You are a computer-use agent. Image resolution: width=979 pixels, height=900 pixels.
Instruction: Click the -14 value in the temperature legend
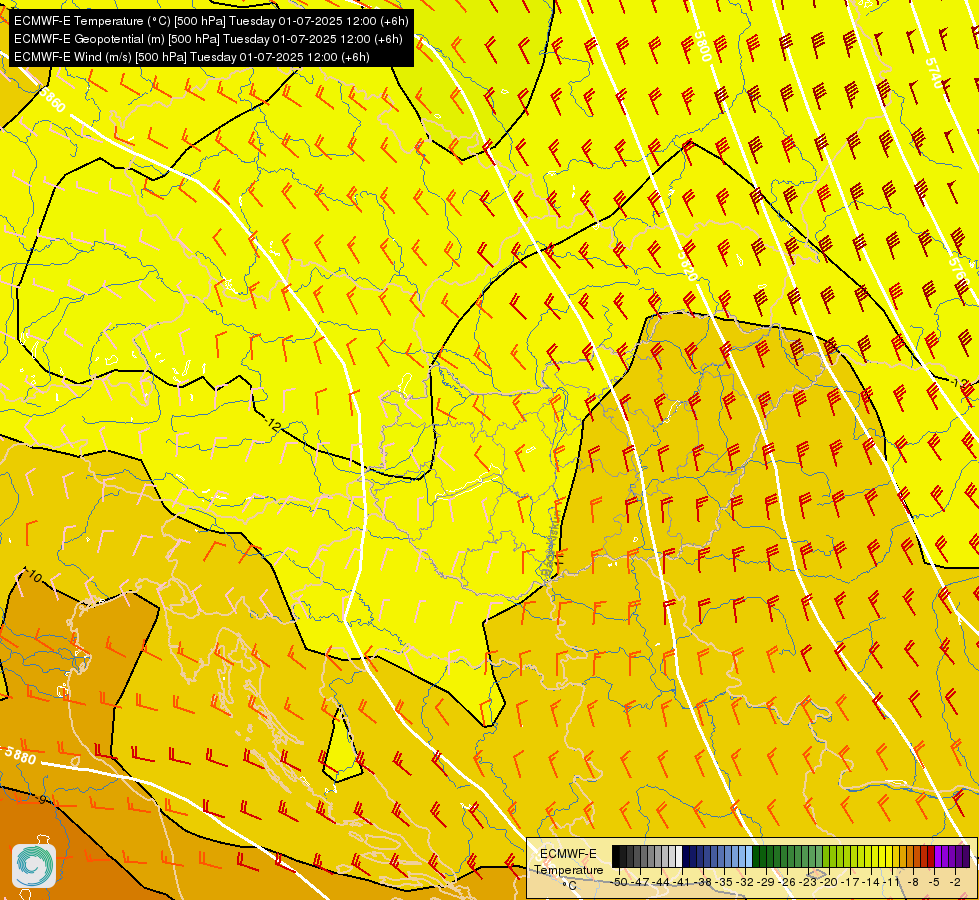coord(871,882)
